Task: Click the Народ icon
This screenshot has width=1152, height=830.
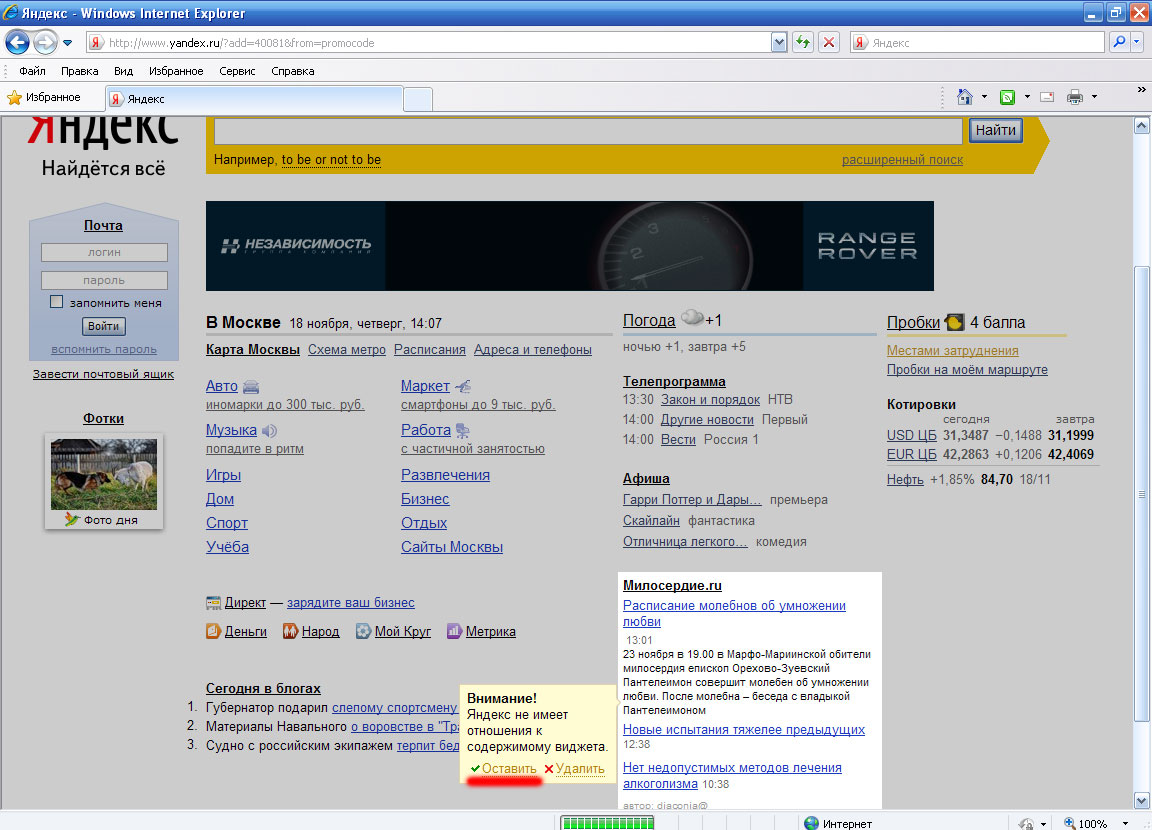Action: click(x=290, y=631)
